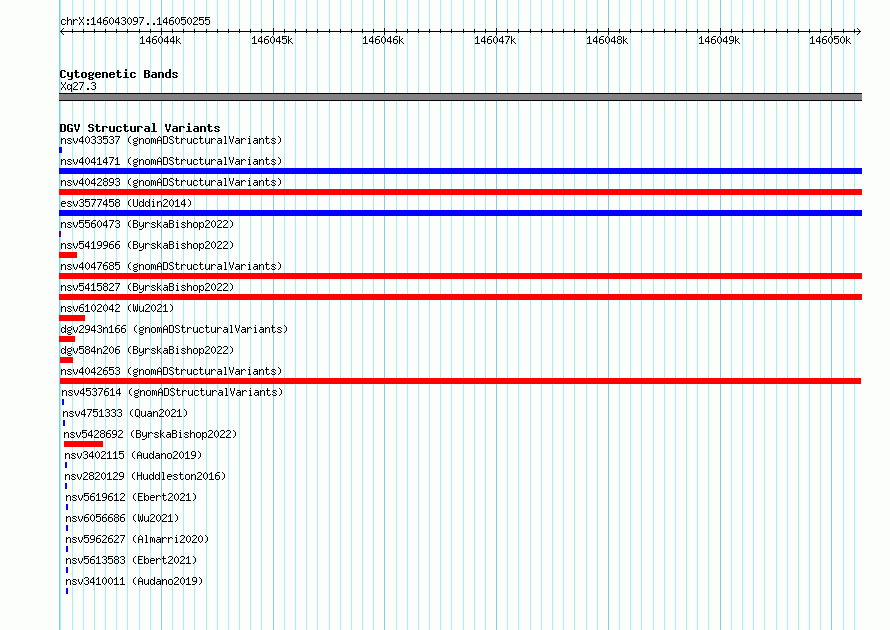The height and width of the screenshot is (630, 890).
Task: Click the red bar under nsv5428692
Action: pos(83,444)
